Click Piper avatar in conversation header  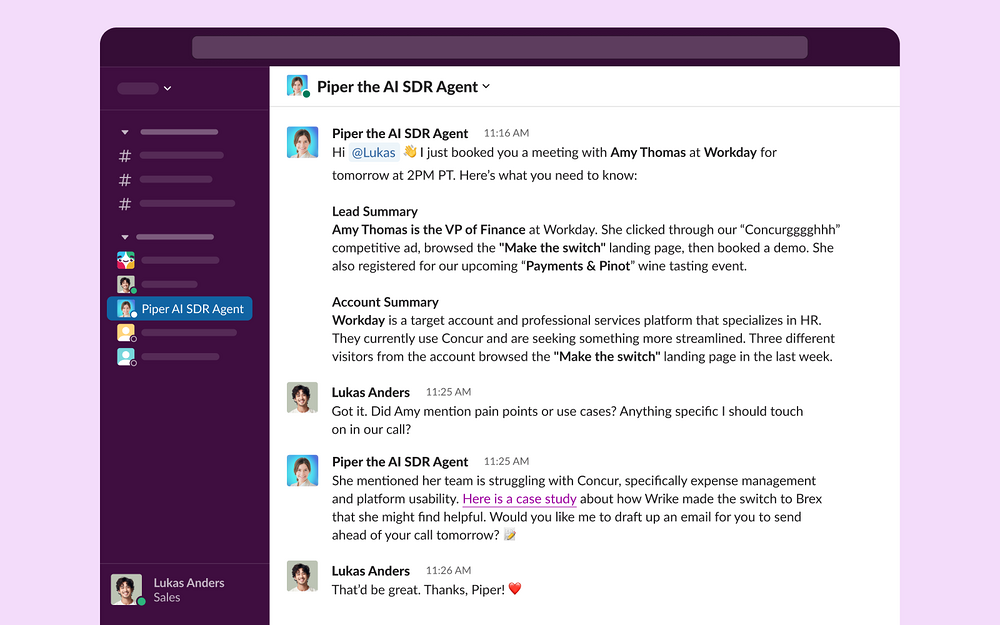pyautogui.click(x=297, y=85)
